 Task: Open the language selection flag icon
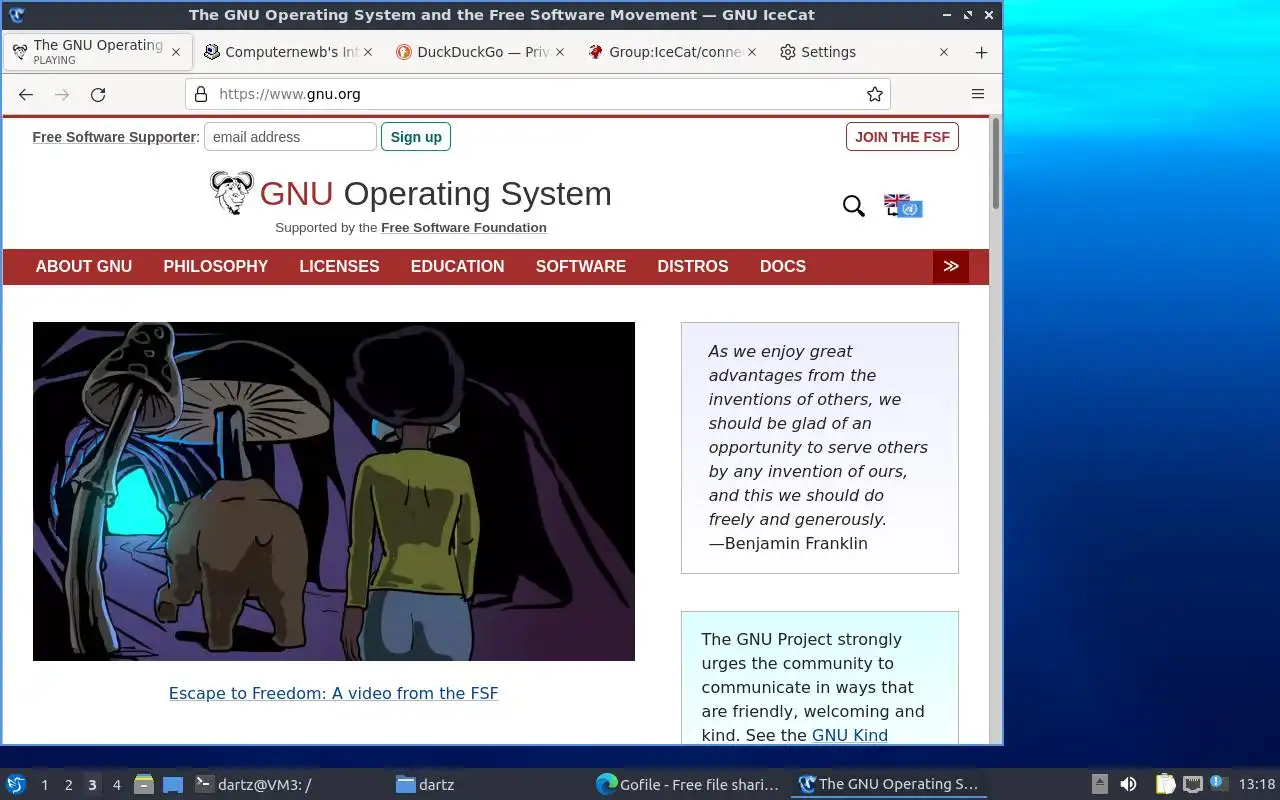903,206
